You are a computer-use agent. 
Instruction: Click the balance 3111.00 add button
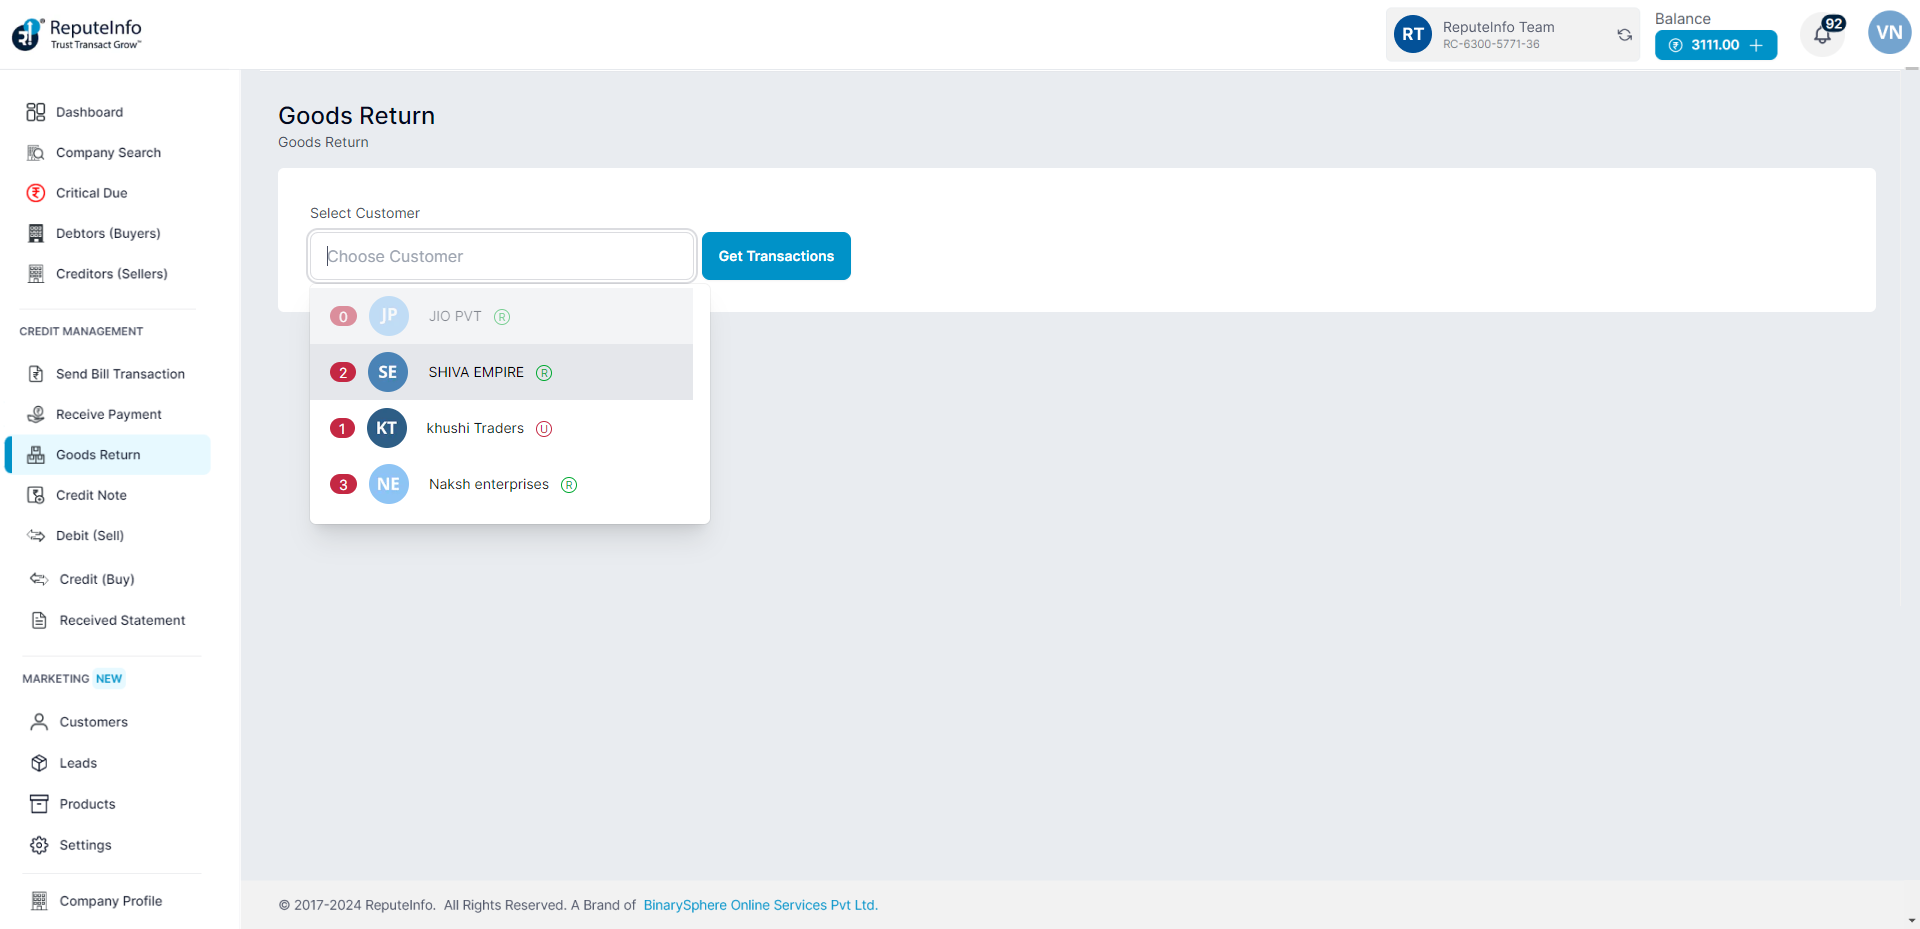(x=1756, y=45)
